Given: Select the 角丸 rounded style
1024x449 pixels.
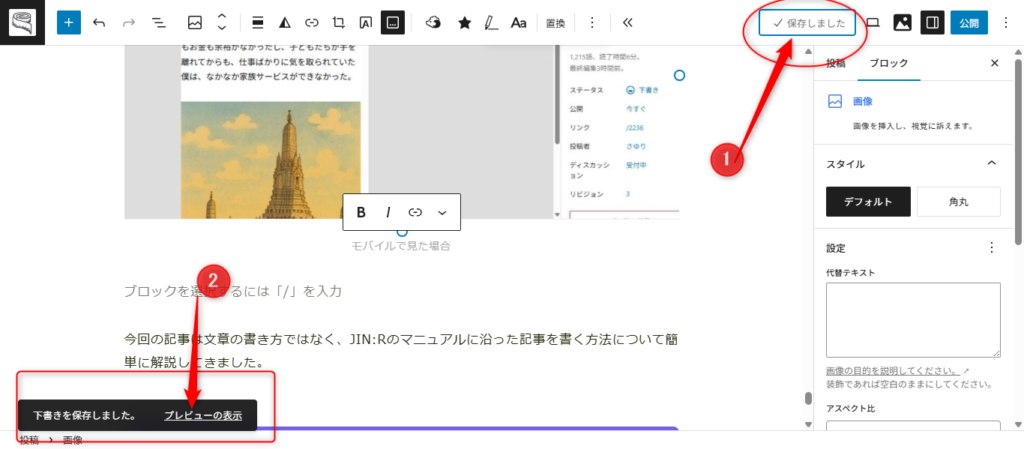Looking at the screenshot, I should click(959, 202).
